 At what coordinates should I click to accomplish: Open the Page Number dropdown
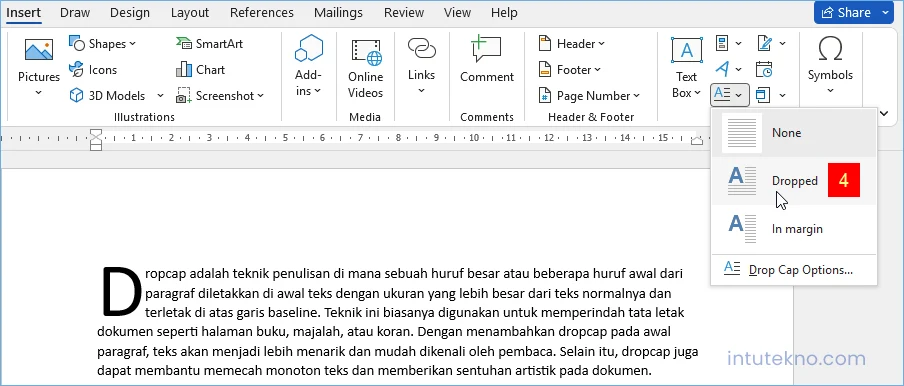[x=589, y=96]
